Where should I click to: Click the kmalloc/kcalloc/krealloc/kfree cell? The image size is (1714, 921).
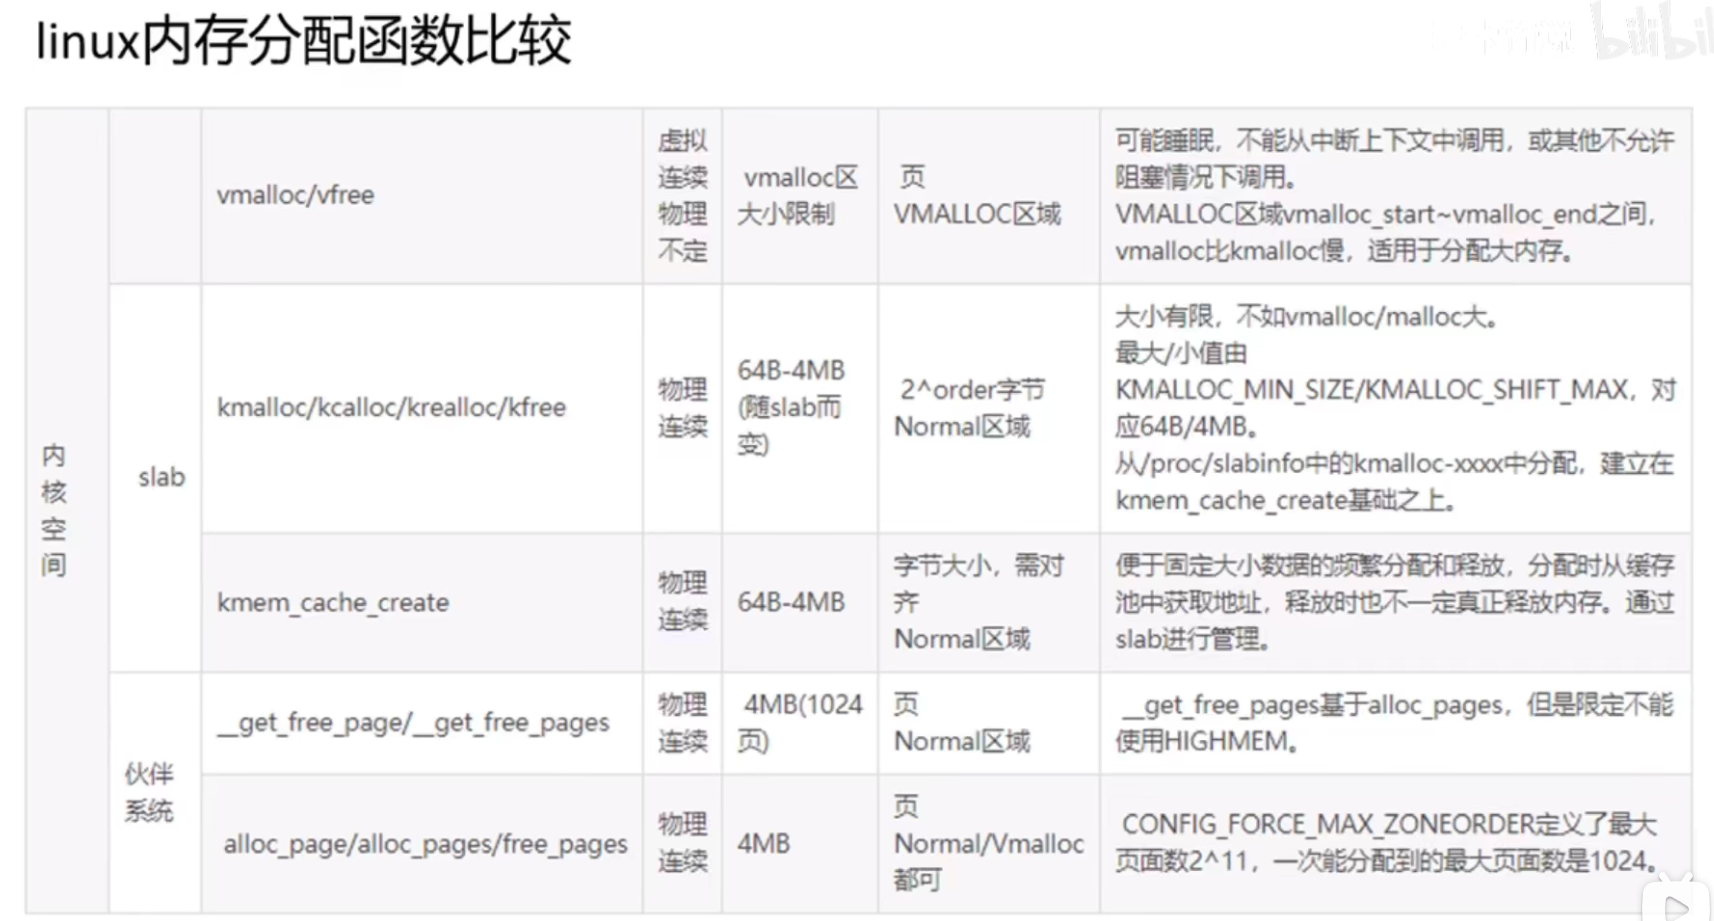tap(391, 408)
